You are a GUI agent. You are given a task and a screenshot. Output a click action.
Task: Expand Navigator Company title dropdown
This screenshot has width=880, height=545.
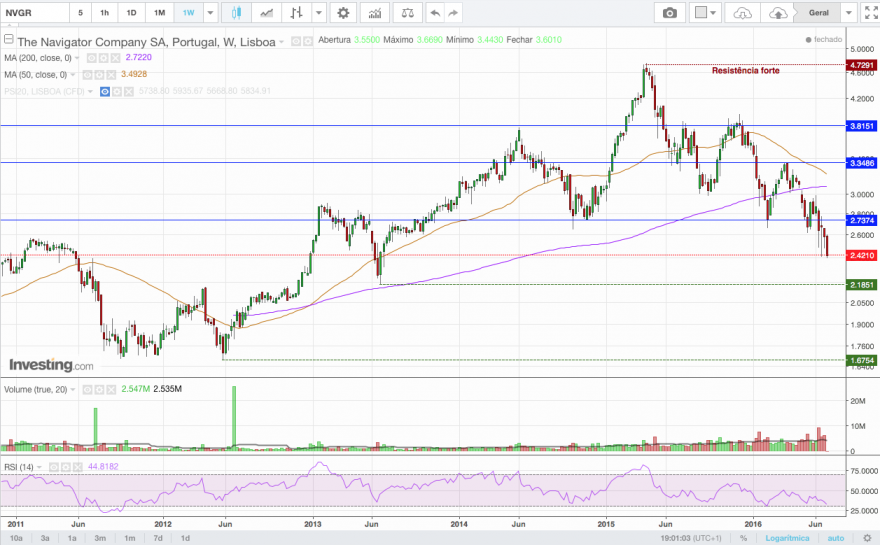click(282, 42)
